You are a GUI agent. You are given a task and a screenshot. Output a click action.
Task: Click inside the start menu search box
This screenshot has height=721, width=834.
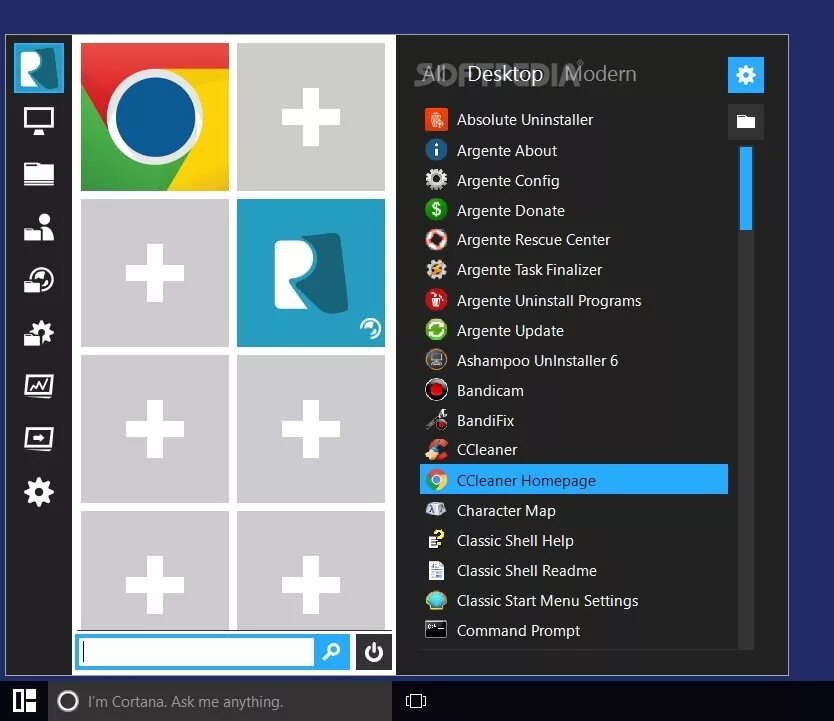pos(196,651)
